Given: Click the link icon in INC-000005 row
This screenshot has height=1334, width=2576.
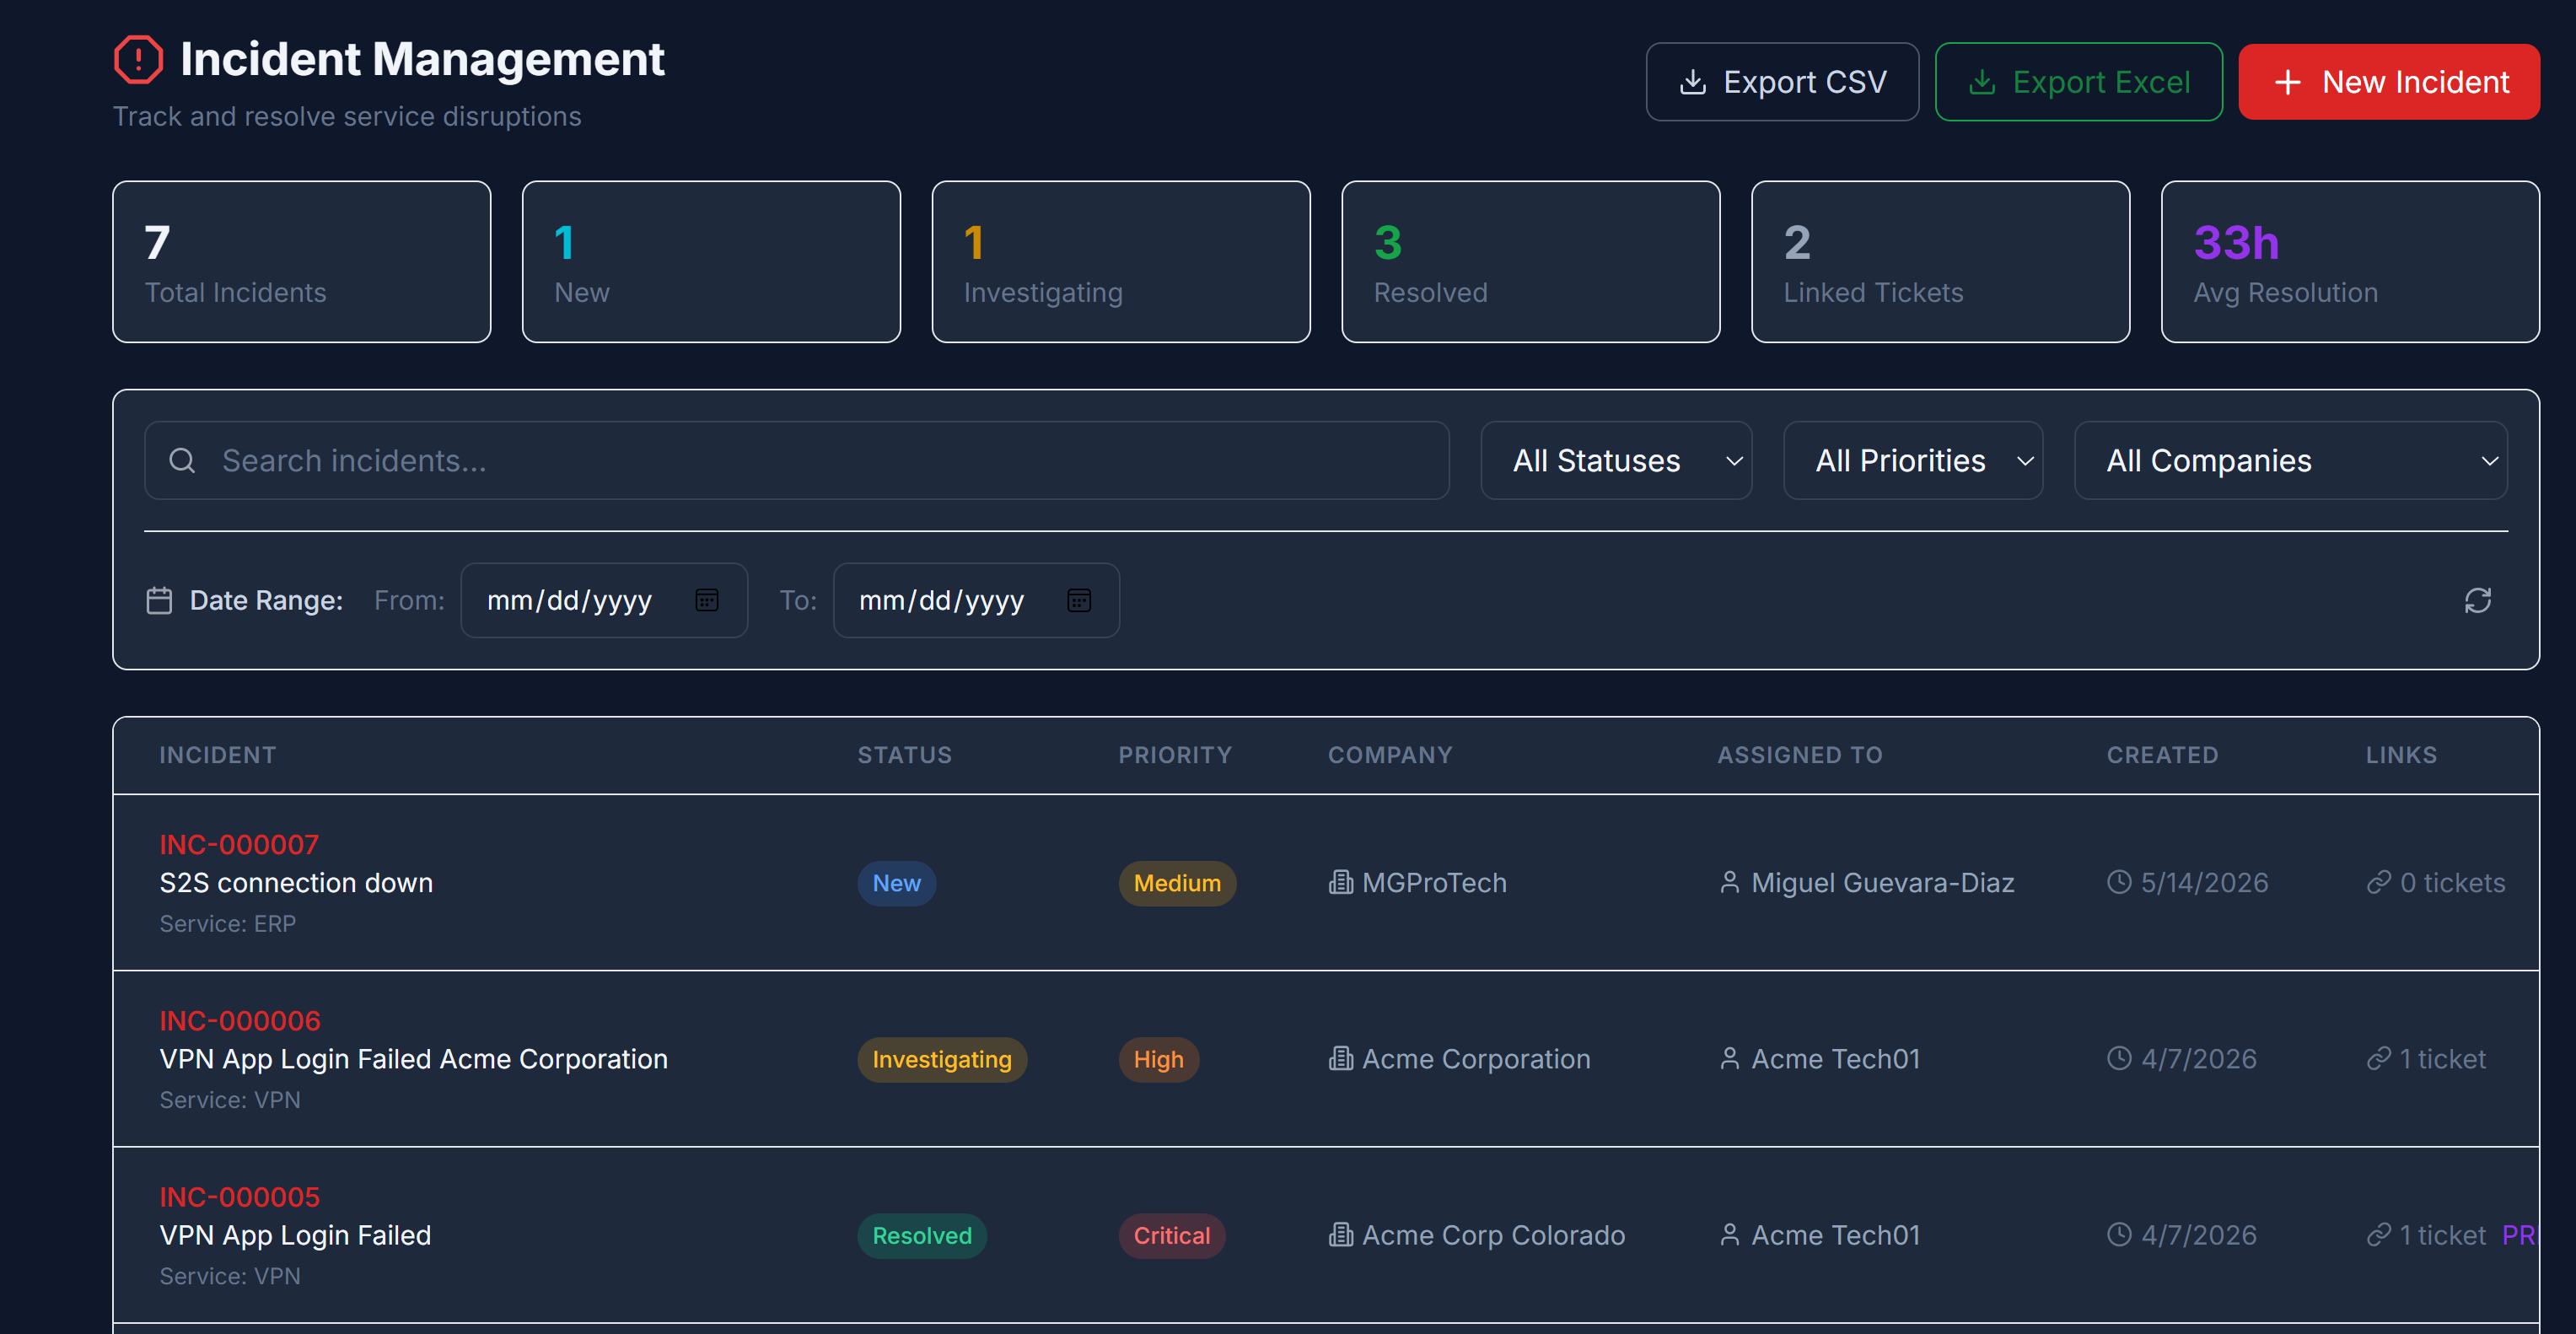Looking at the screenshot, I should pyautogui.click(x=2378, y=1234).
